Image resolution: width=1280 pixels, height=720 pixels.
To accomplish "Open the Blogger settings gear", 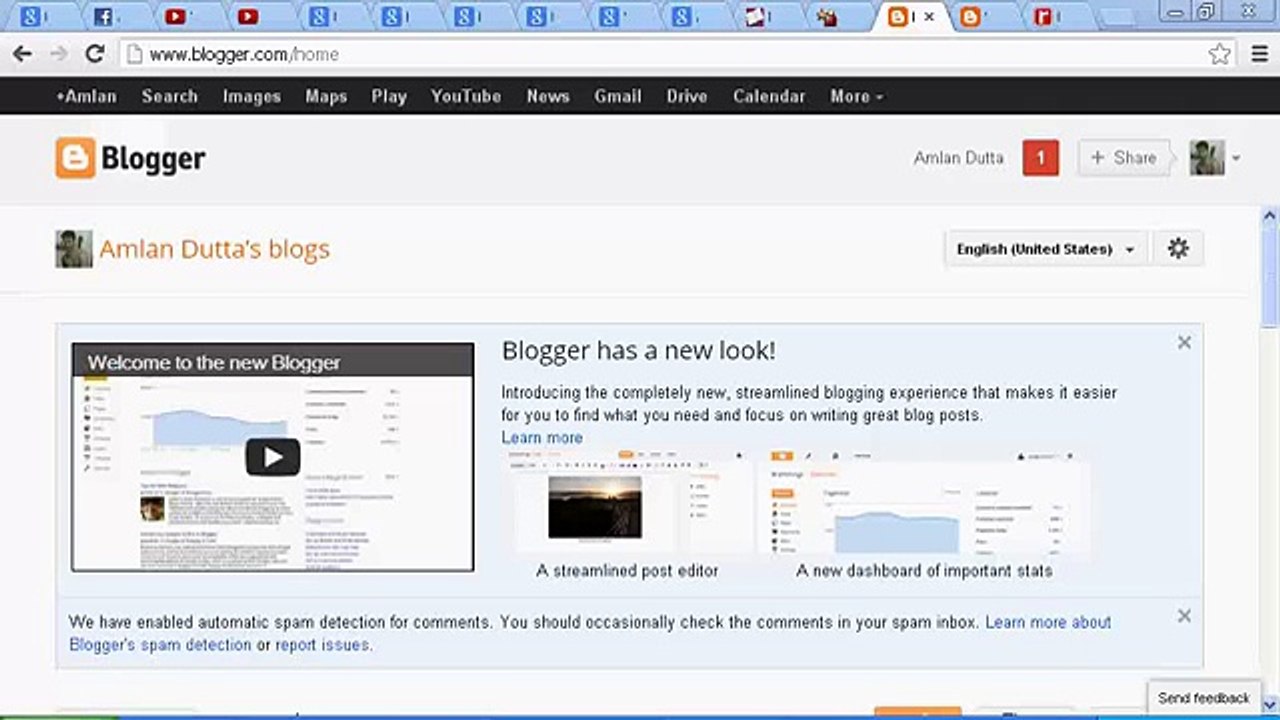I will point(1178,249).
